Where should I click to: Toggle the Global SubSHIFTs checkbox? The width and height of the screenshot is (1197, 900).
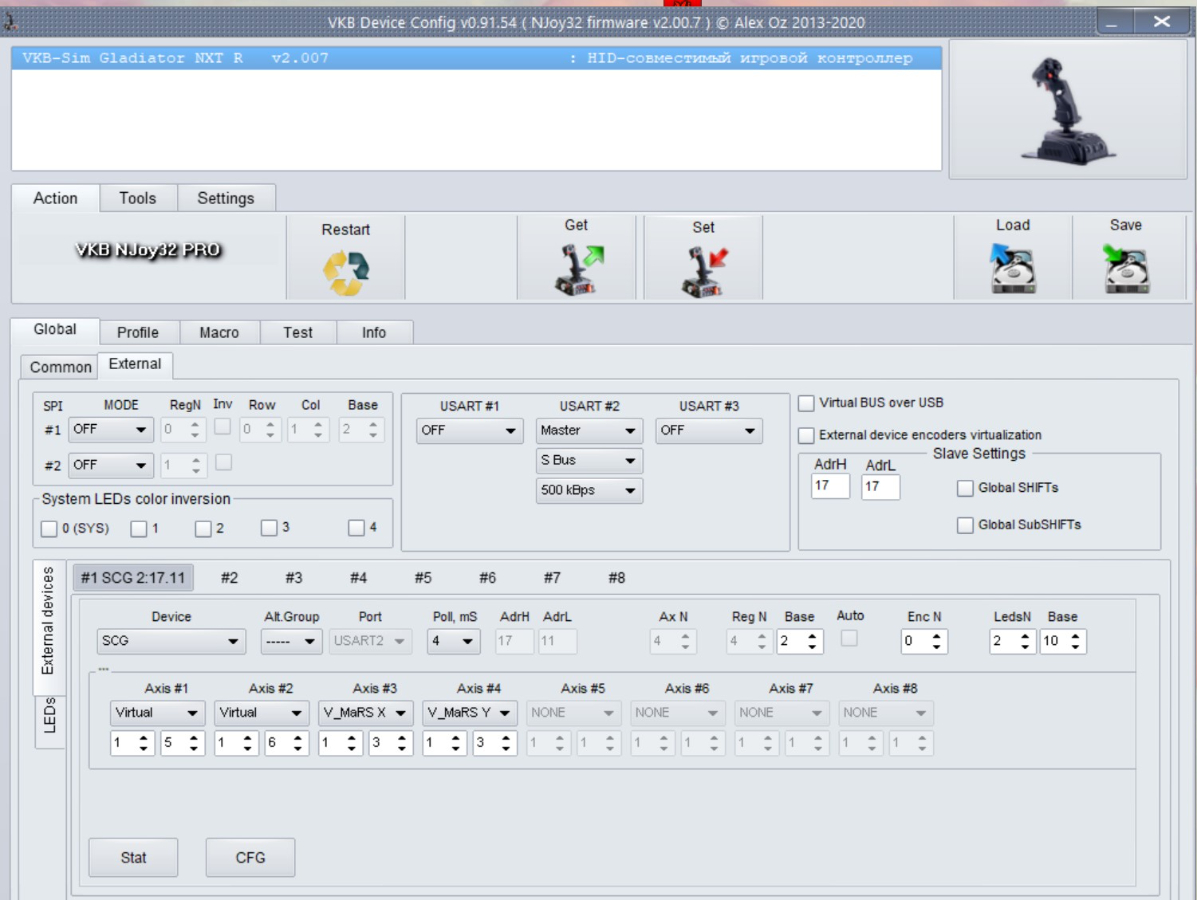[965, 525]
